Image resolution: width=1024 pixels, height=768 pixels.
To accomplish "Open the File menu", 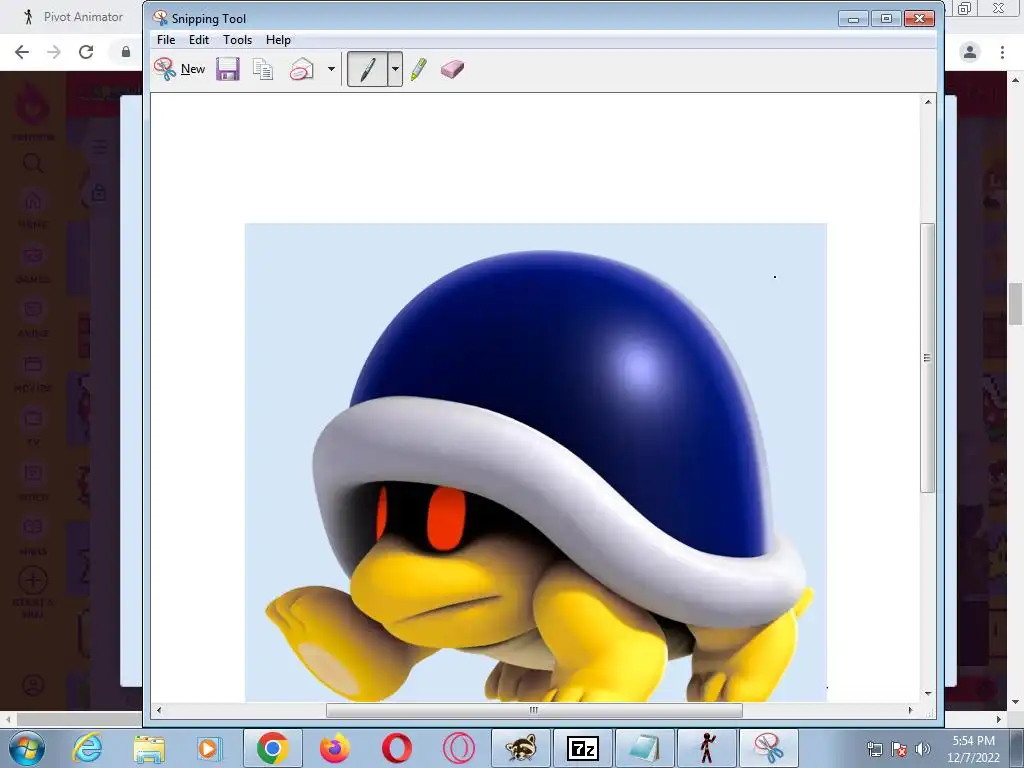I will [x=166, y=40].
